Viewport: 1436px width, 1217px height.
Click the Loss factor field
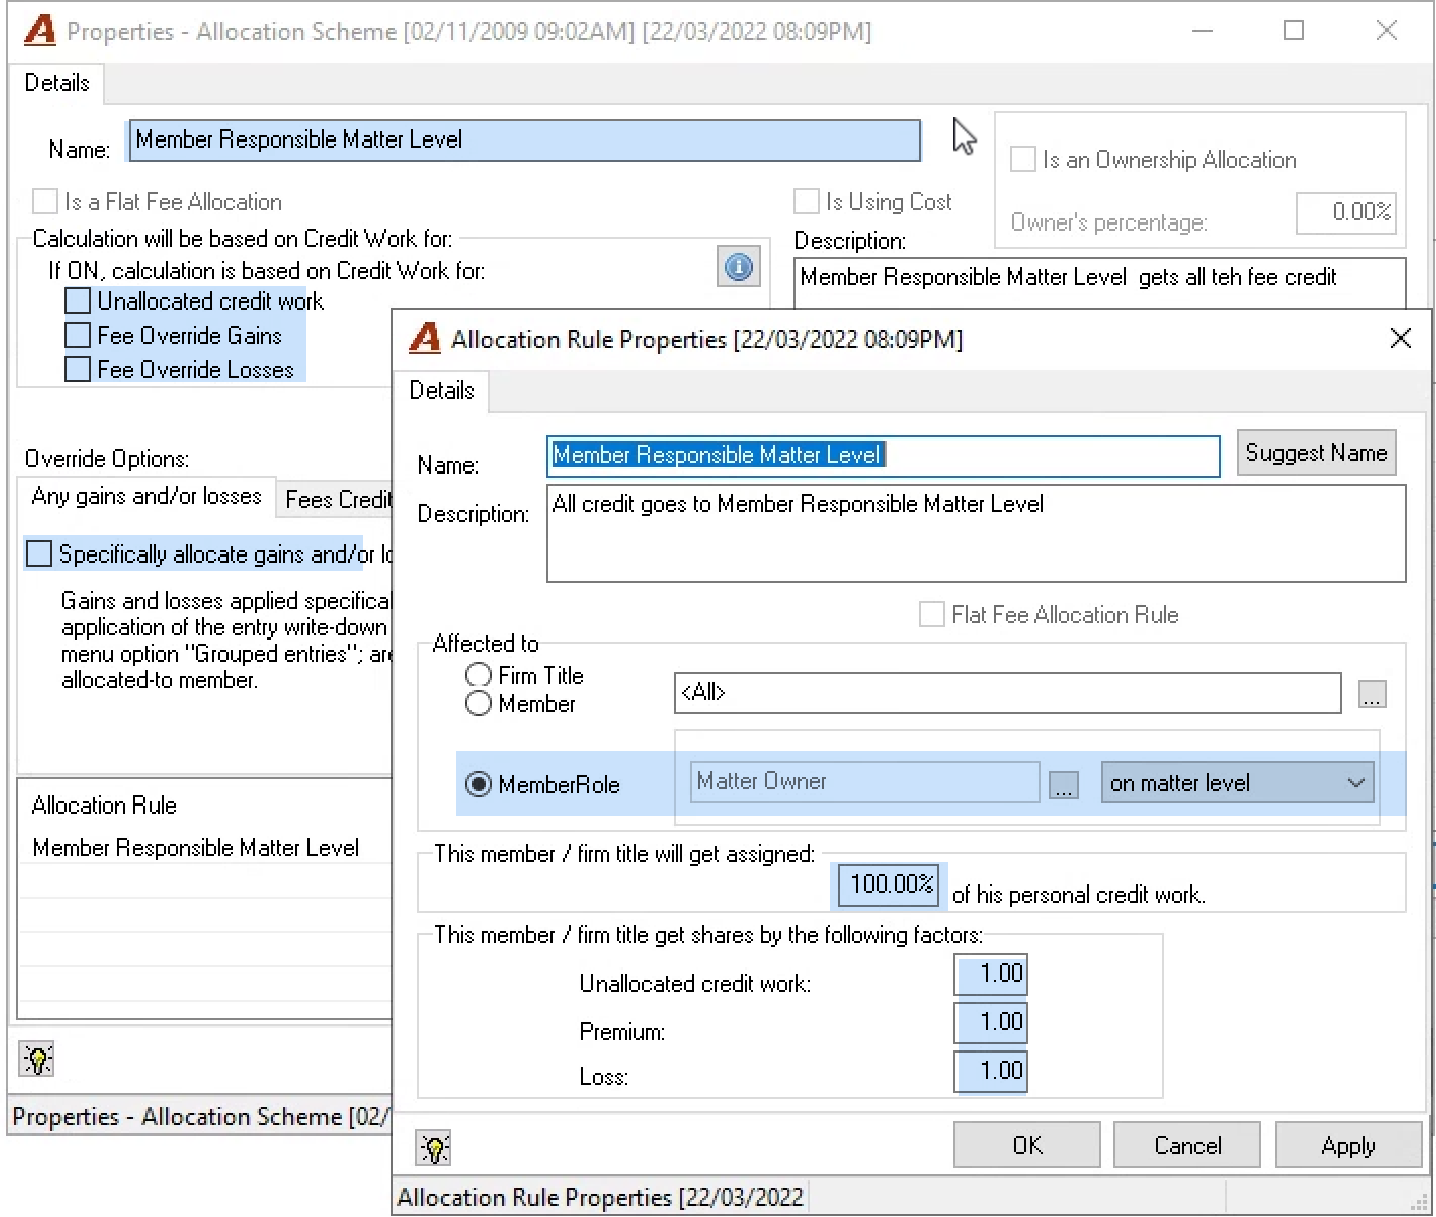point(991,1071)
